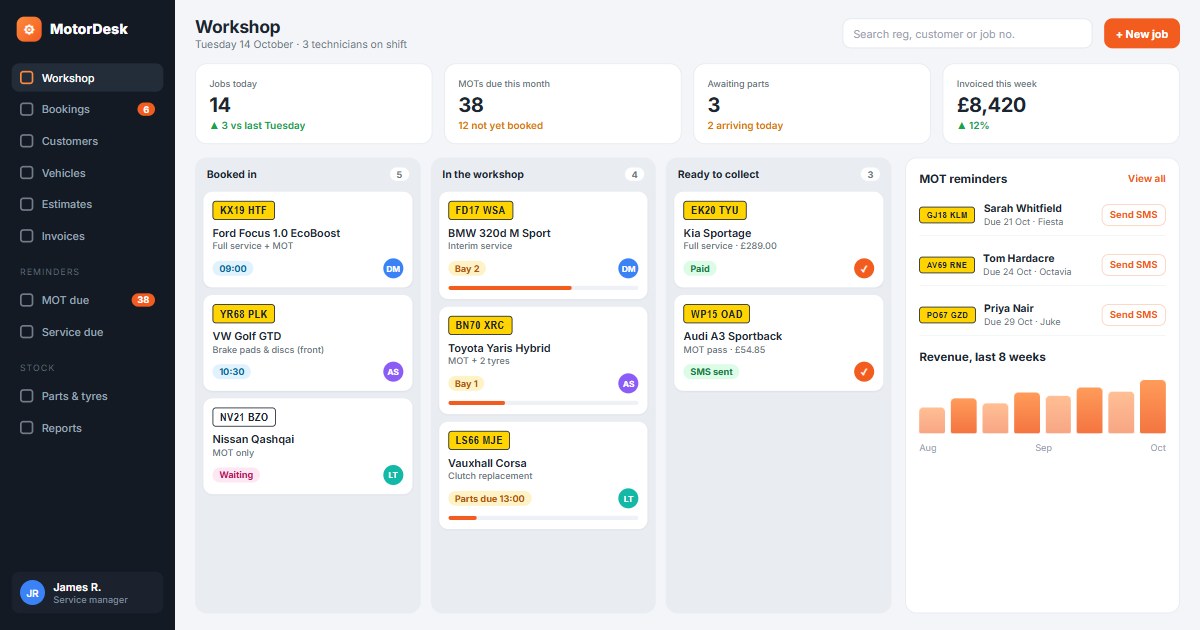Open the Vauxhall Corsa job
Viewport: 1200px width, 630px height.
543,475
